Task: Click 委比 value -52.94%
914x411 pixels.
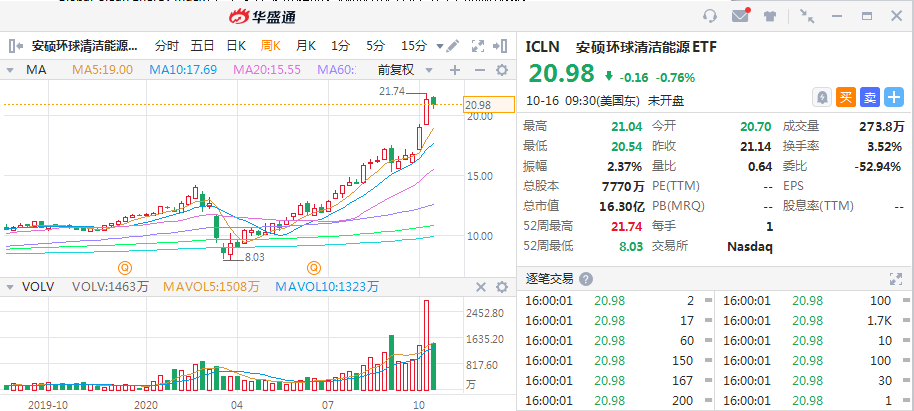Action: (877, 167)
